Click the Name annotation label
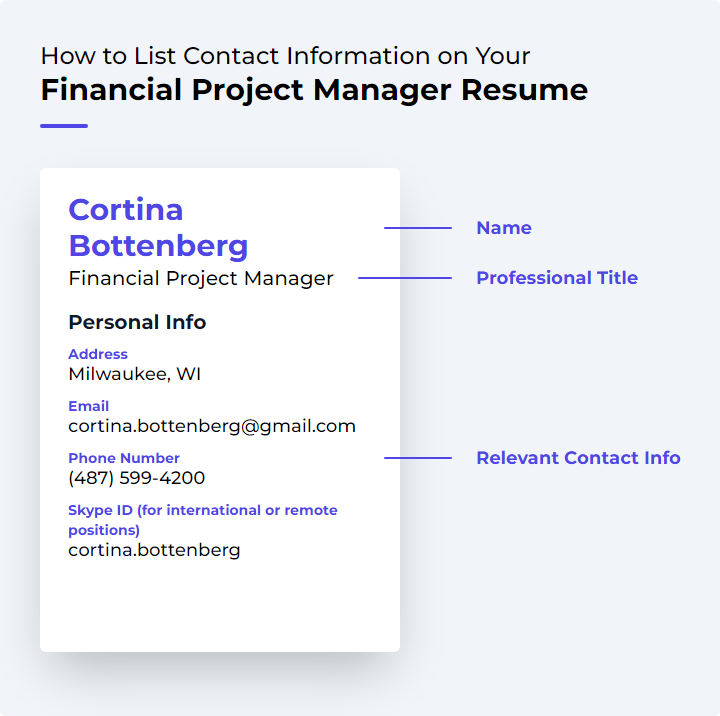This screenshot has height=716, width=720. pos(504,228)
